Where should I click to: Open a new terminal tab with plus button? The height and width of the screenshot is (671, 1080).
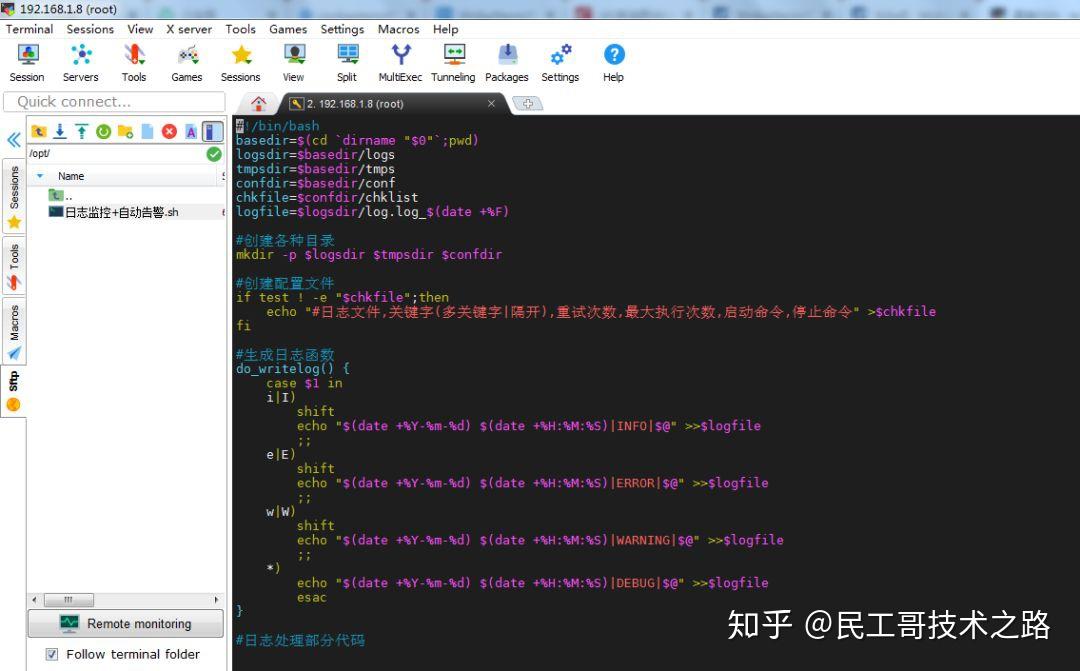pos(527,103)
